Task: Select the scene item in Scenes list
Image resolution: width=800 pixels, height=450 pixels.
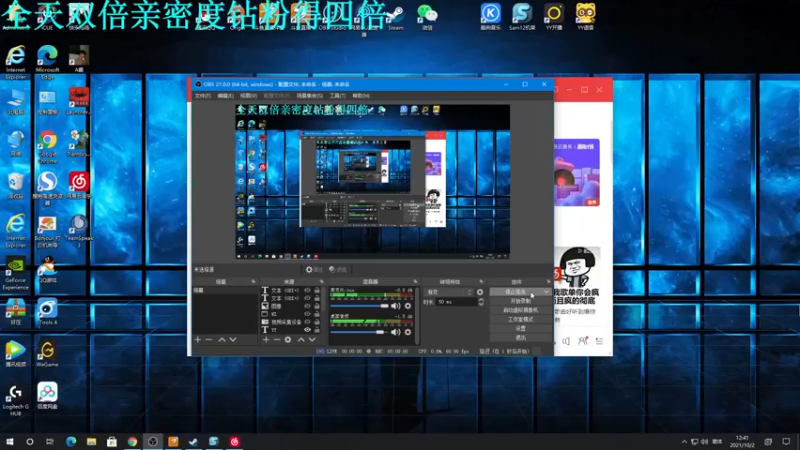Action: point(224,290)
